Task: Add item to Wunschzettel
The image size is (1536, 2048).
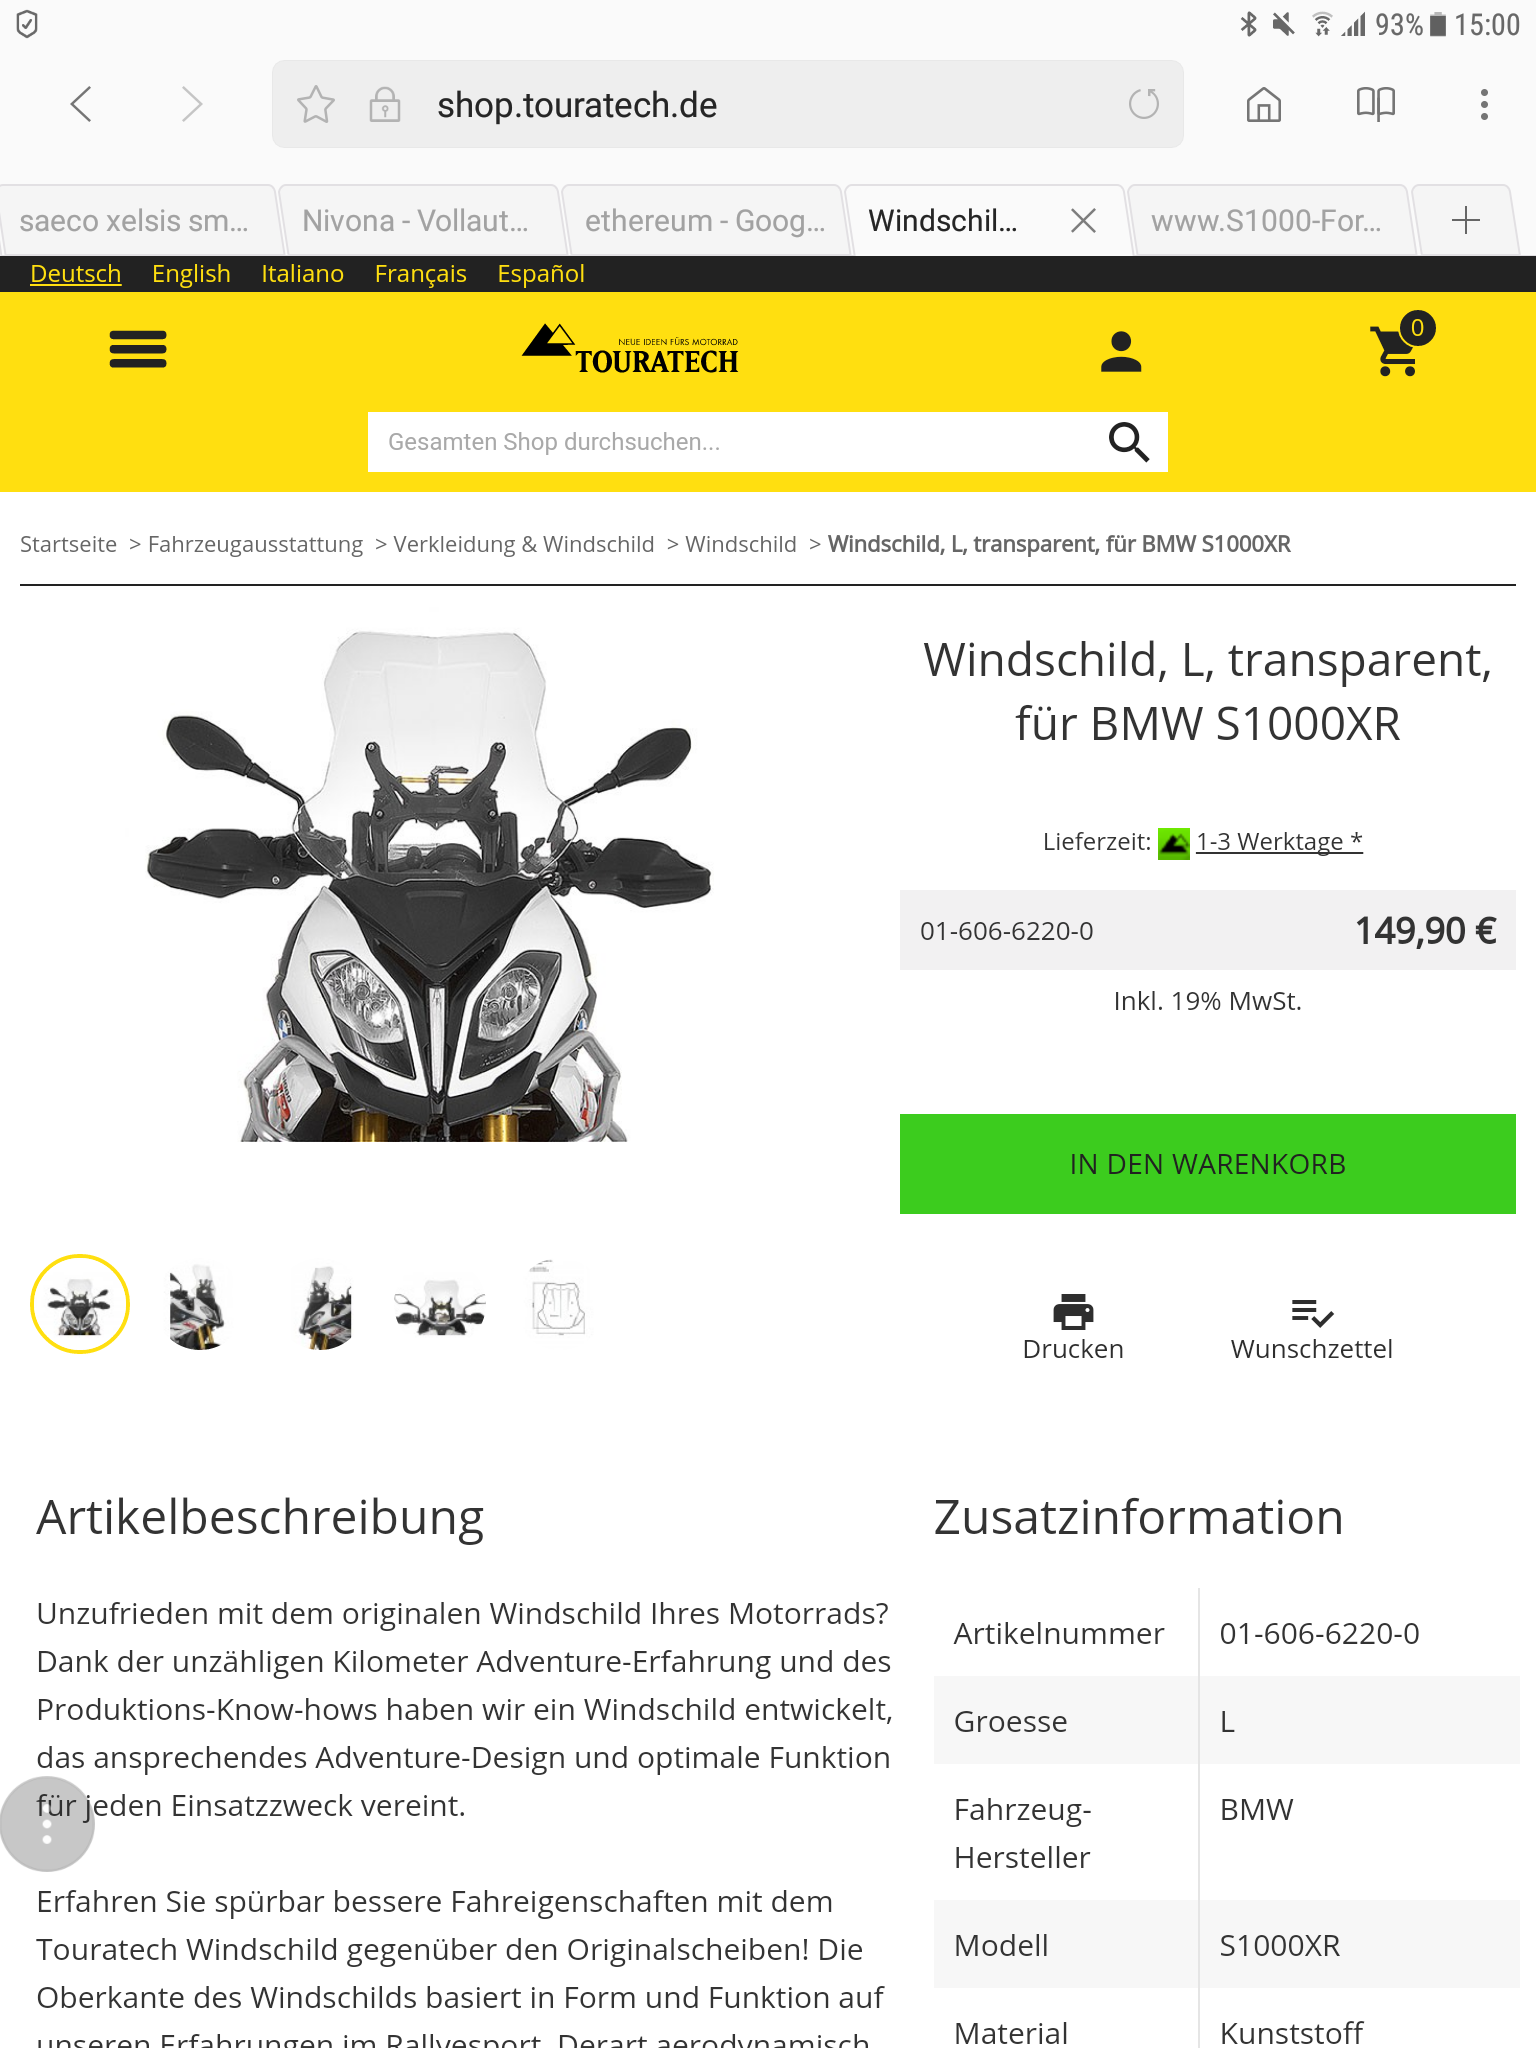Action: 1311,1327
